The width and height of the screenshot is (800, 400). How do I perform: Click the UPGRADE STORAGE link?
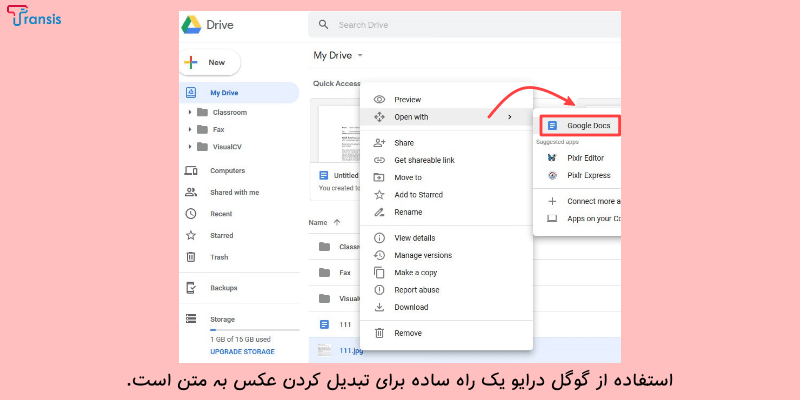[242, 352]
